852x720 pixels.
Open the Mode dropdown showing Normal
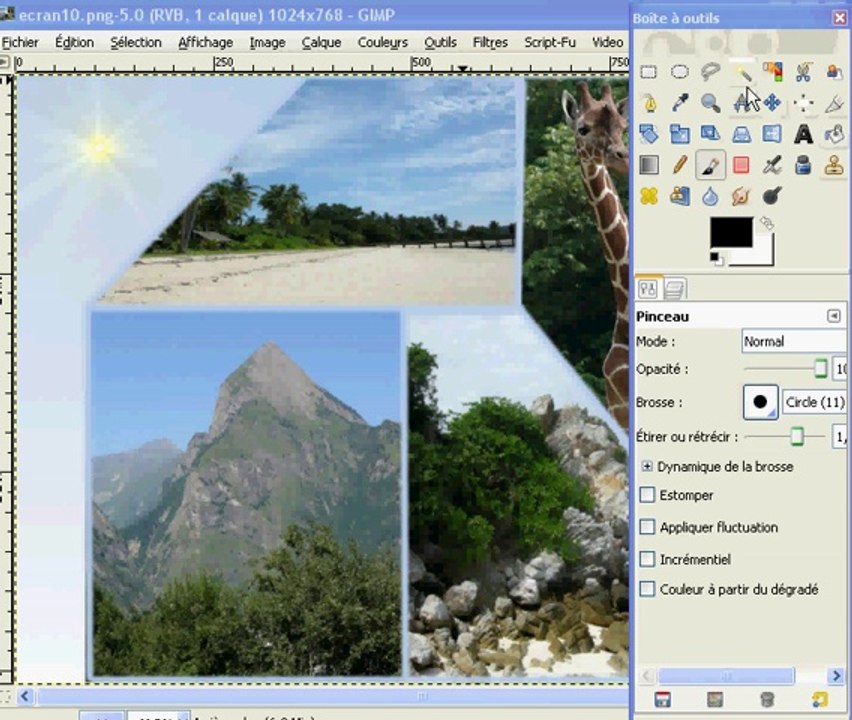coord(794,342)
